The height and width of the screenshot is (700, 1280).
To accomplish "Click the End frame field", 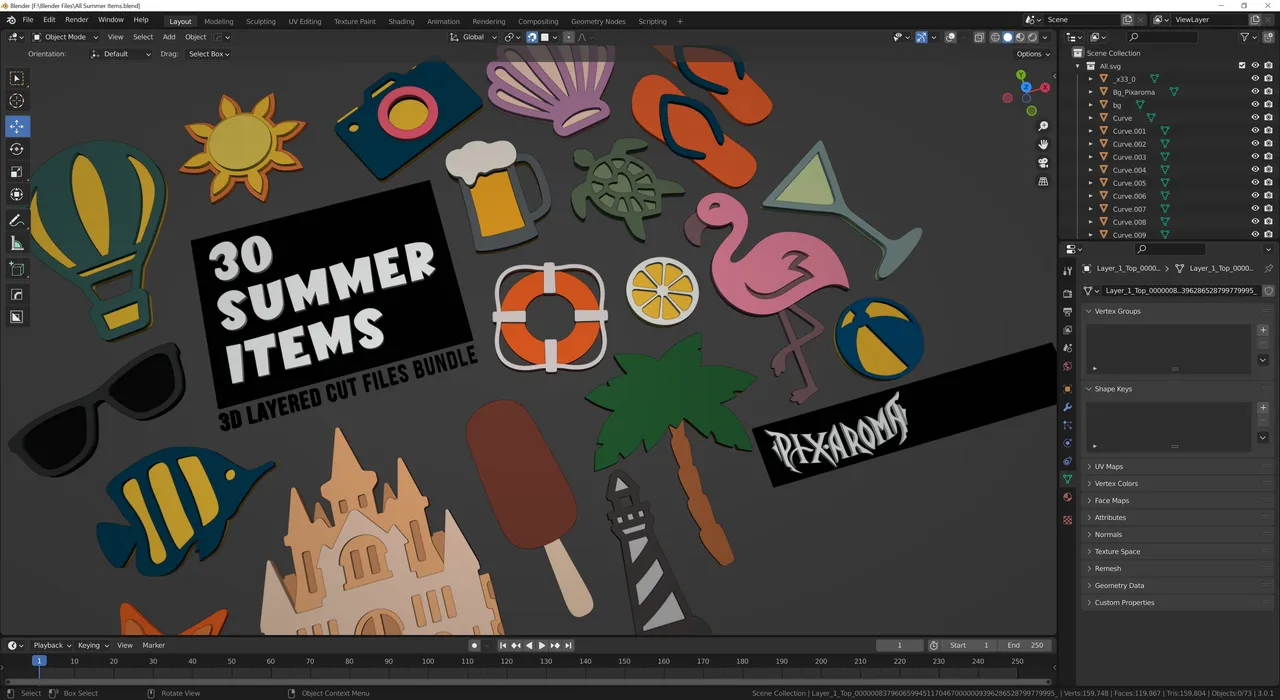I will tap(1025, 645).
